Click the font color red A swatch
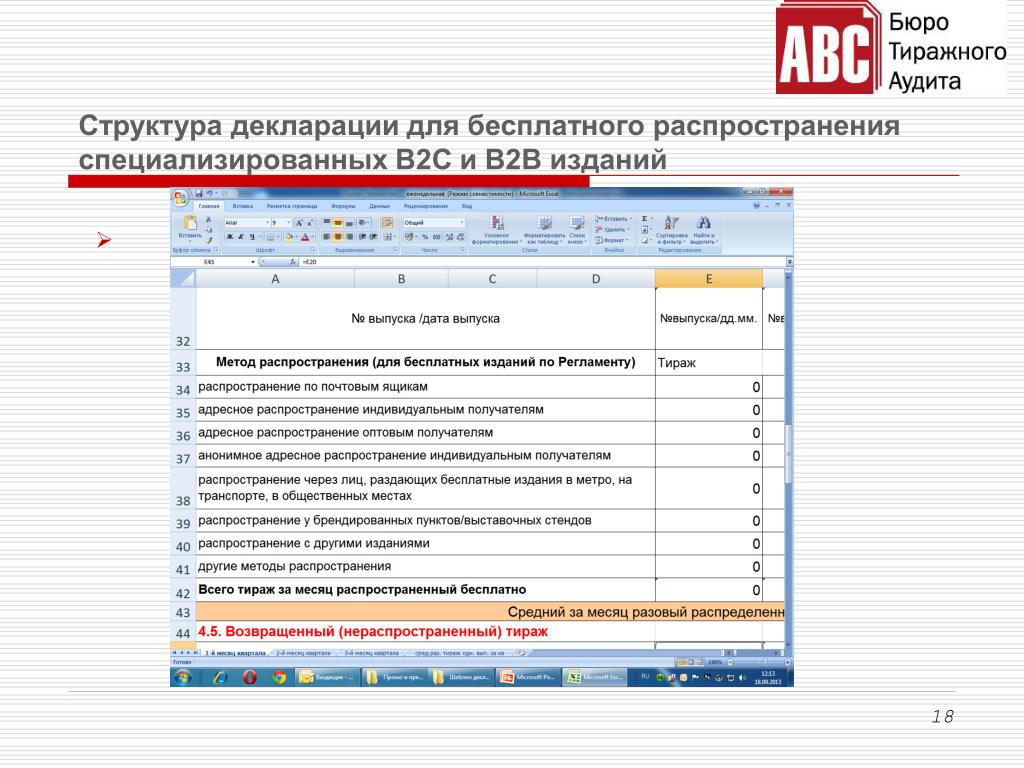 pos(304,236)
